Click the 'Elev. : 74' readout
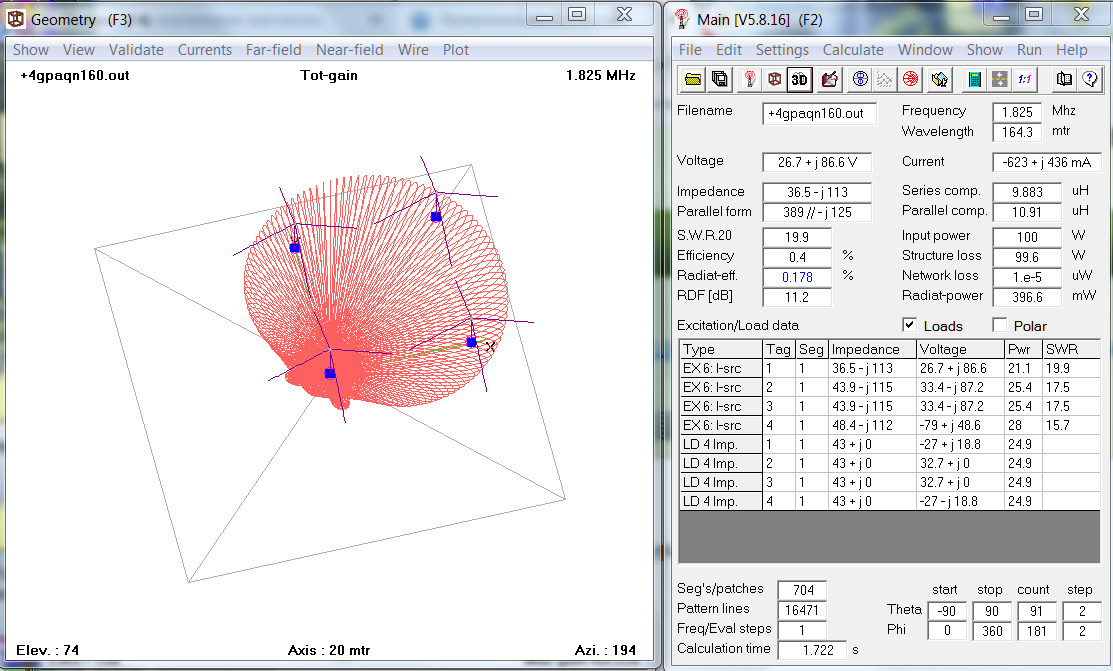This screenshot has height=671, width=1113. [x=48, y=650]
